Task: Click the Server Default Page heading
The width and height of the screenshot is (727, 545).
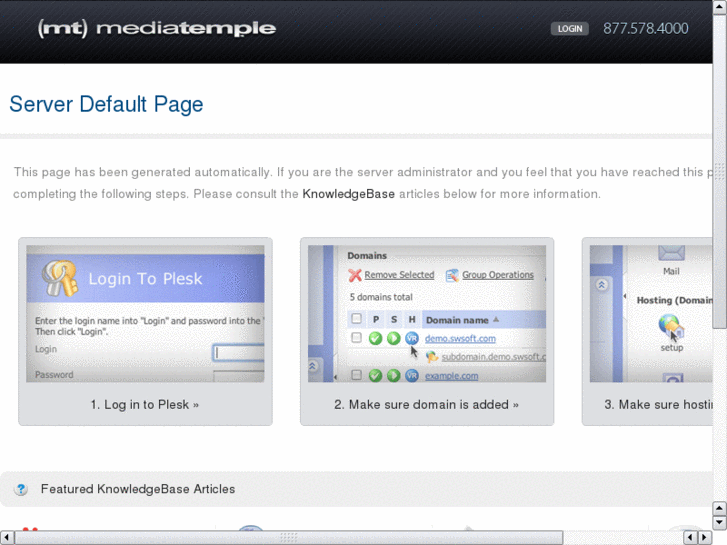Action: 106,104
